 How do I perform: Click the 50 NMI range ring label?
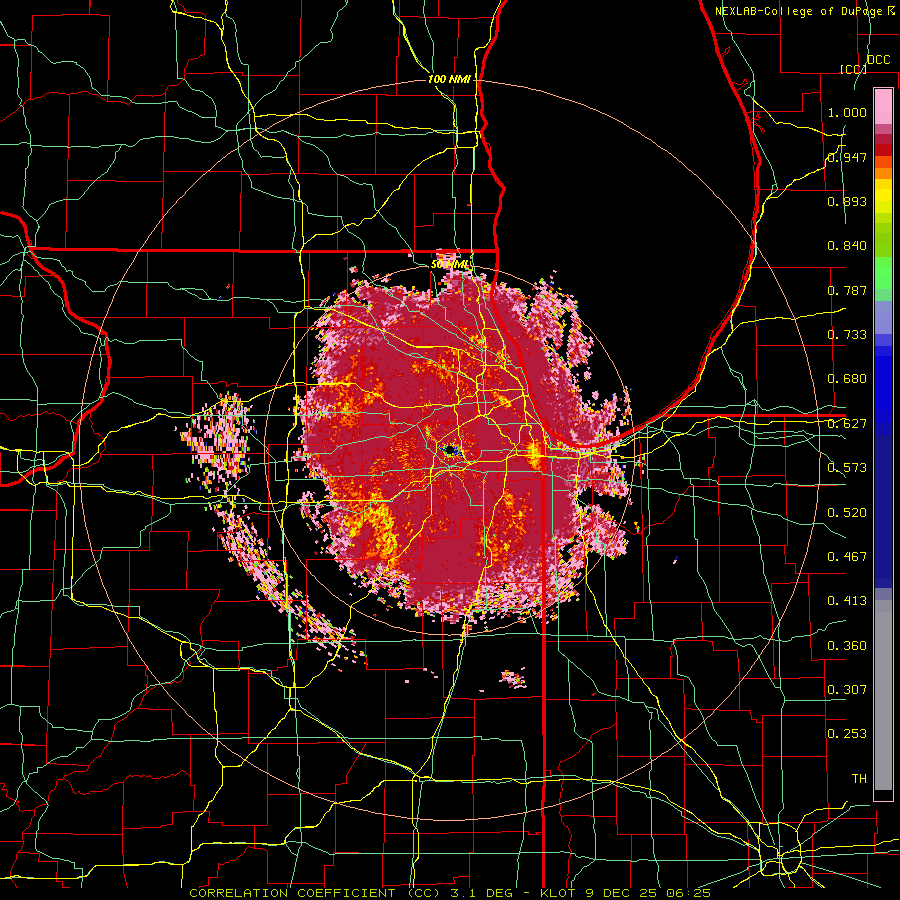point(449,265)
